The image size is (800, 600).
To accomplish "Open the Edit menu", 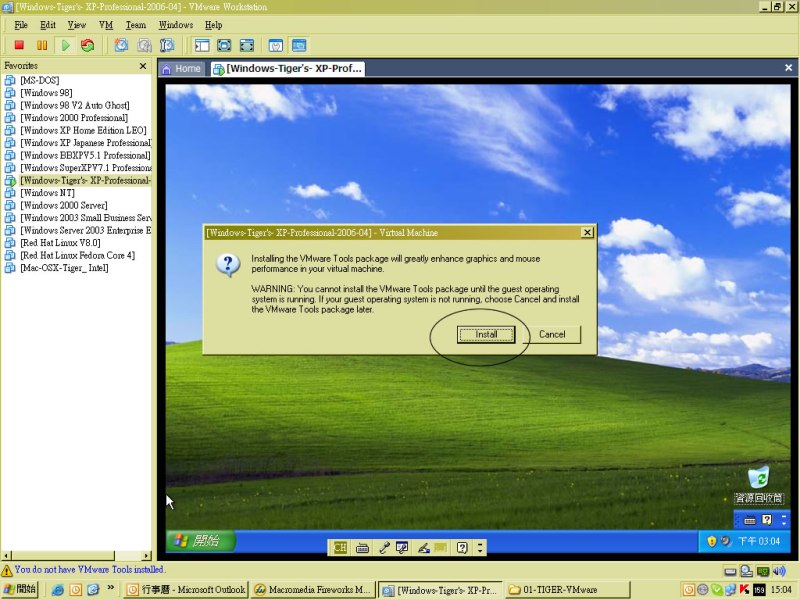I will click(48, 25).
